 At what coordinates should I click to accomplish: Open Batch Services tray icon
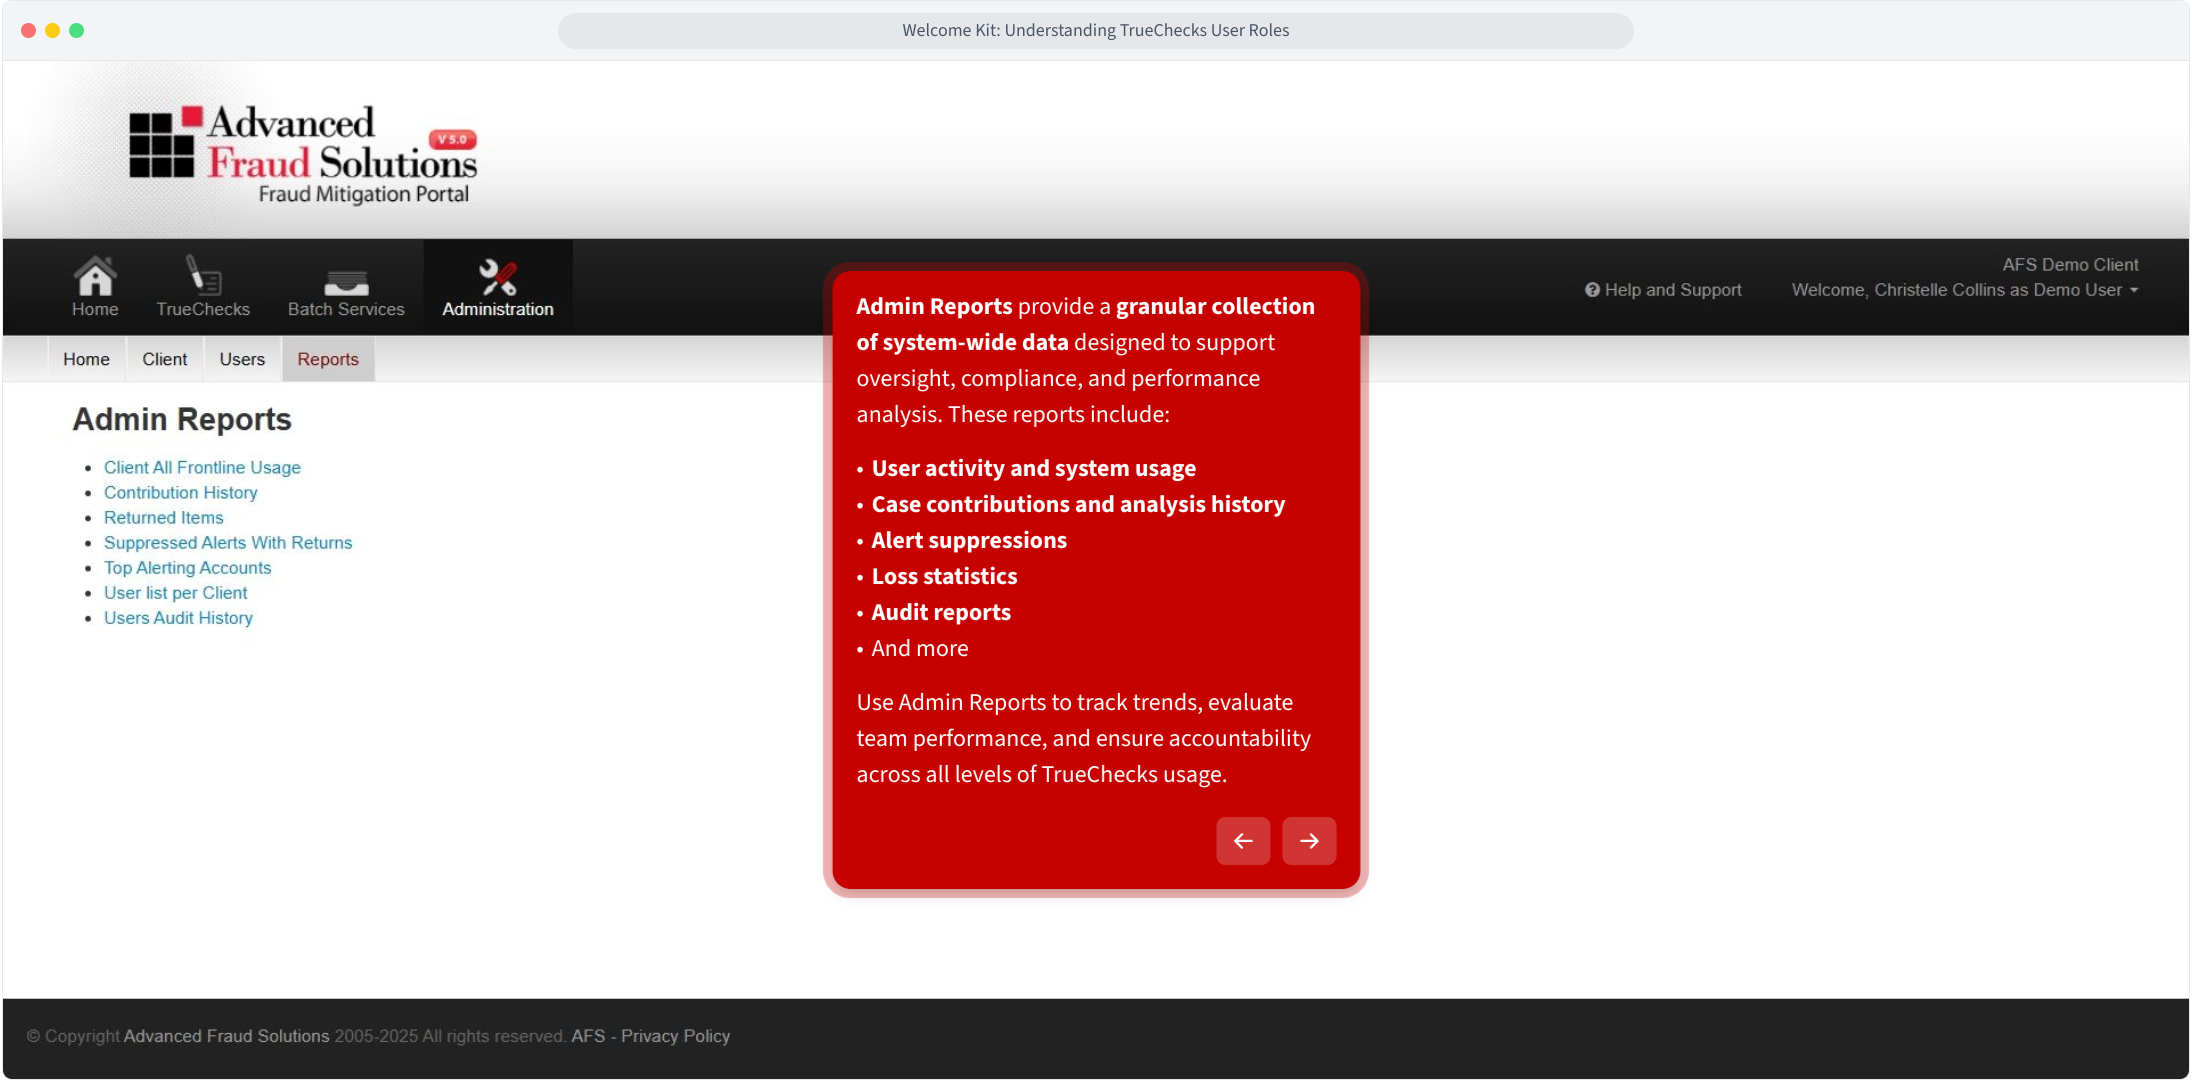coord(346,282)
